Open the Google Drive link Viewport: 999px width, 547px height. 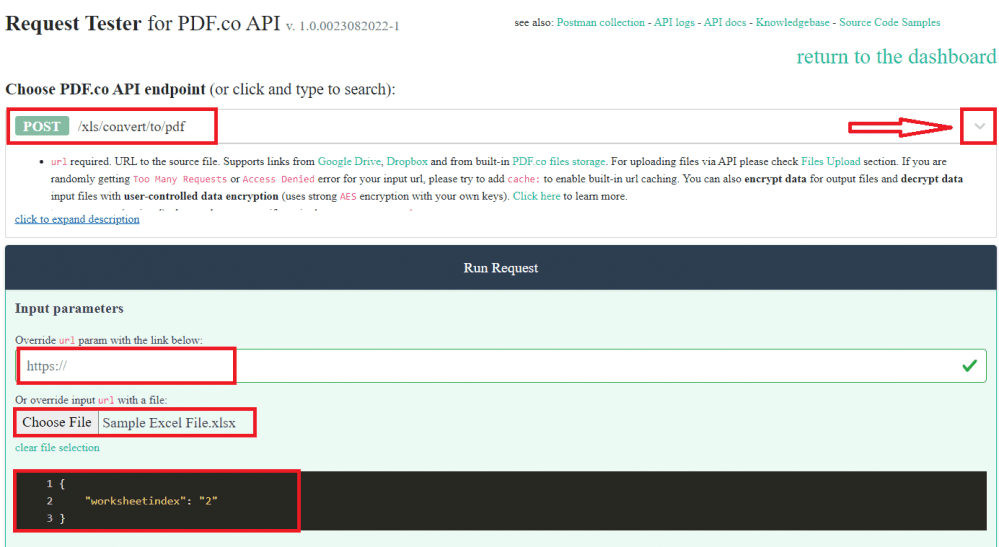point(349,161)
